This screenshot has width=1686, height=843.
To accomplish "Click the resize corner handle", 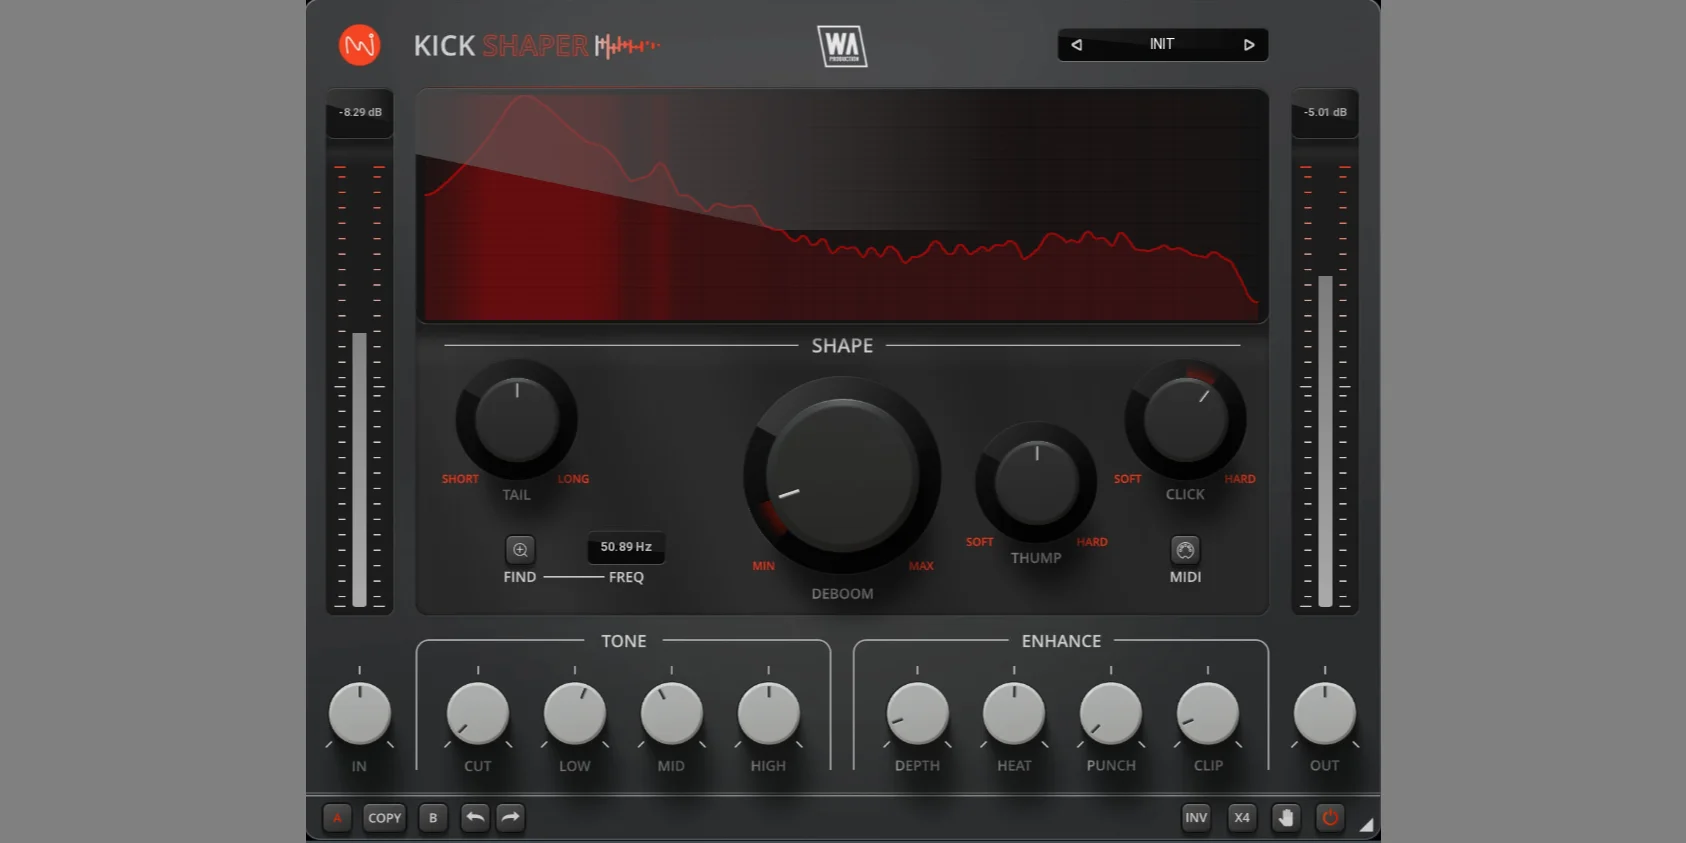I will [1366, 825].
